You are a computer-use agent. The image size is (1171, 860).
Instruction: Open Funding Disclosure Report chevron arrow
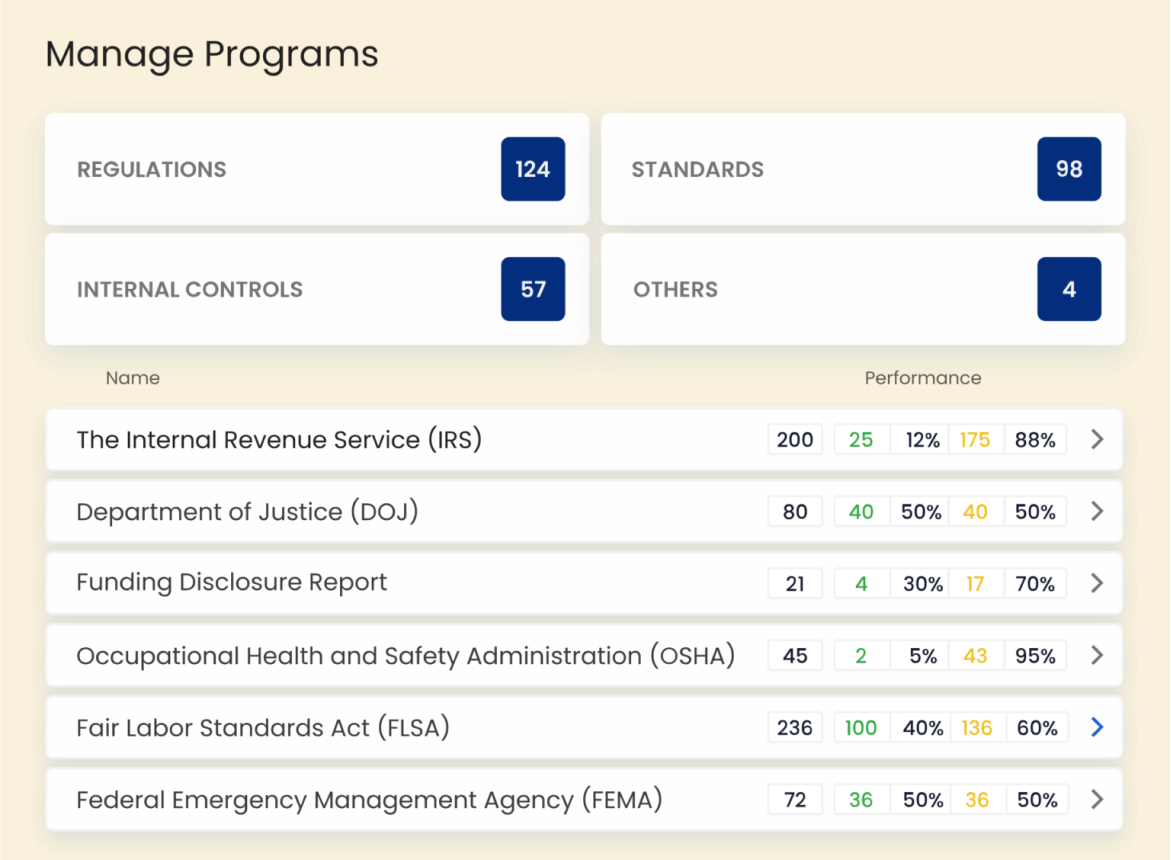click(x=1096, y=583)
